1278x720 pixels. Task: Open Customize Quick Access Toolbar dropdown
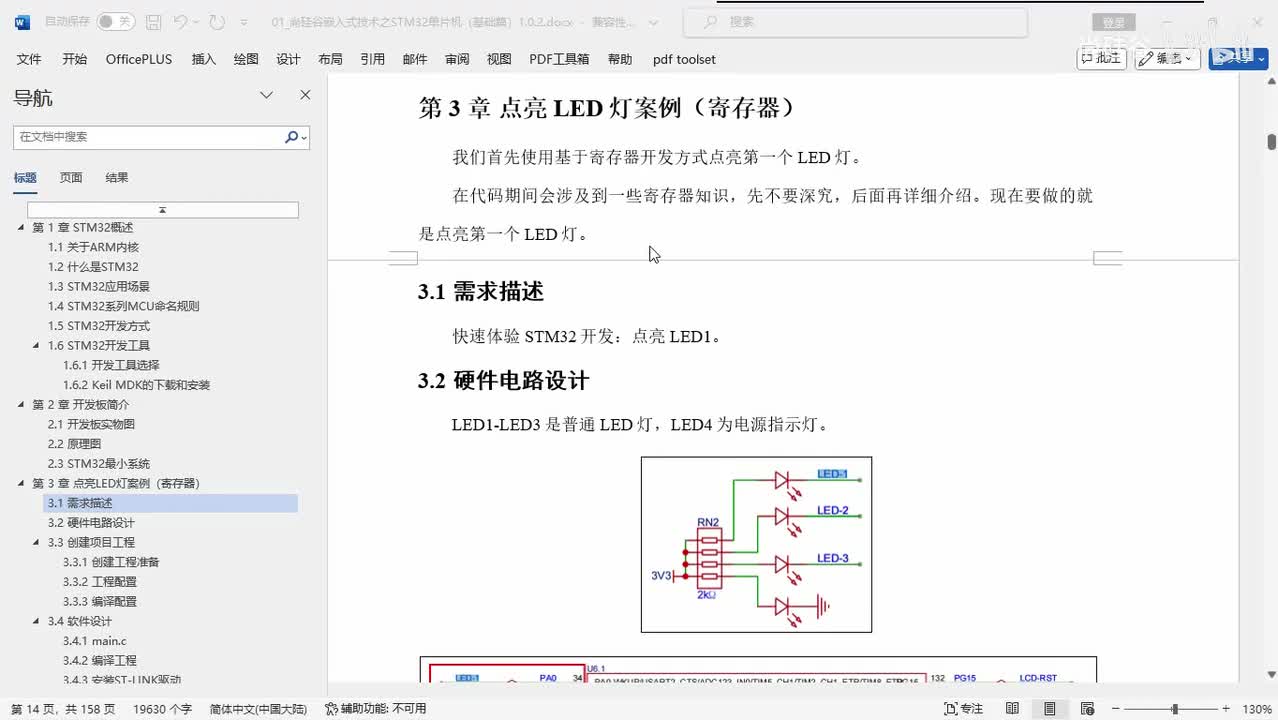click(x=246, y=21)
